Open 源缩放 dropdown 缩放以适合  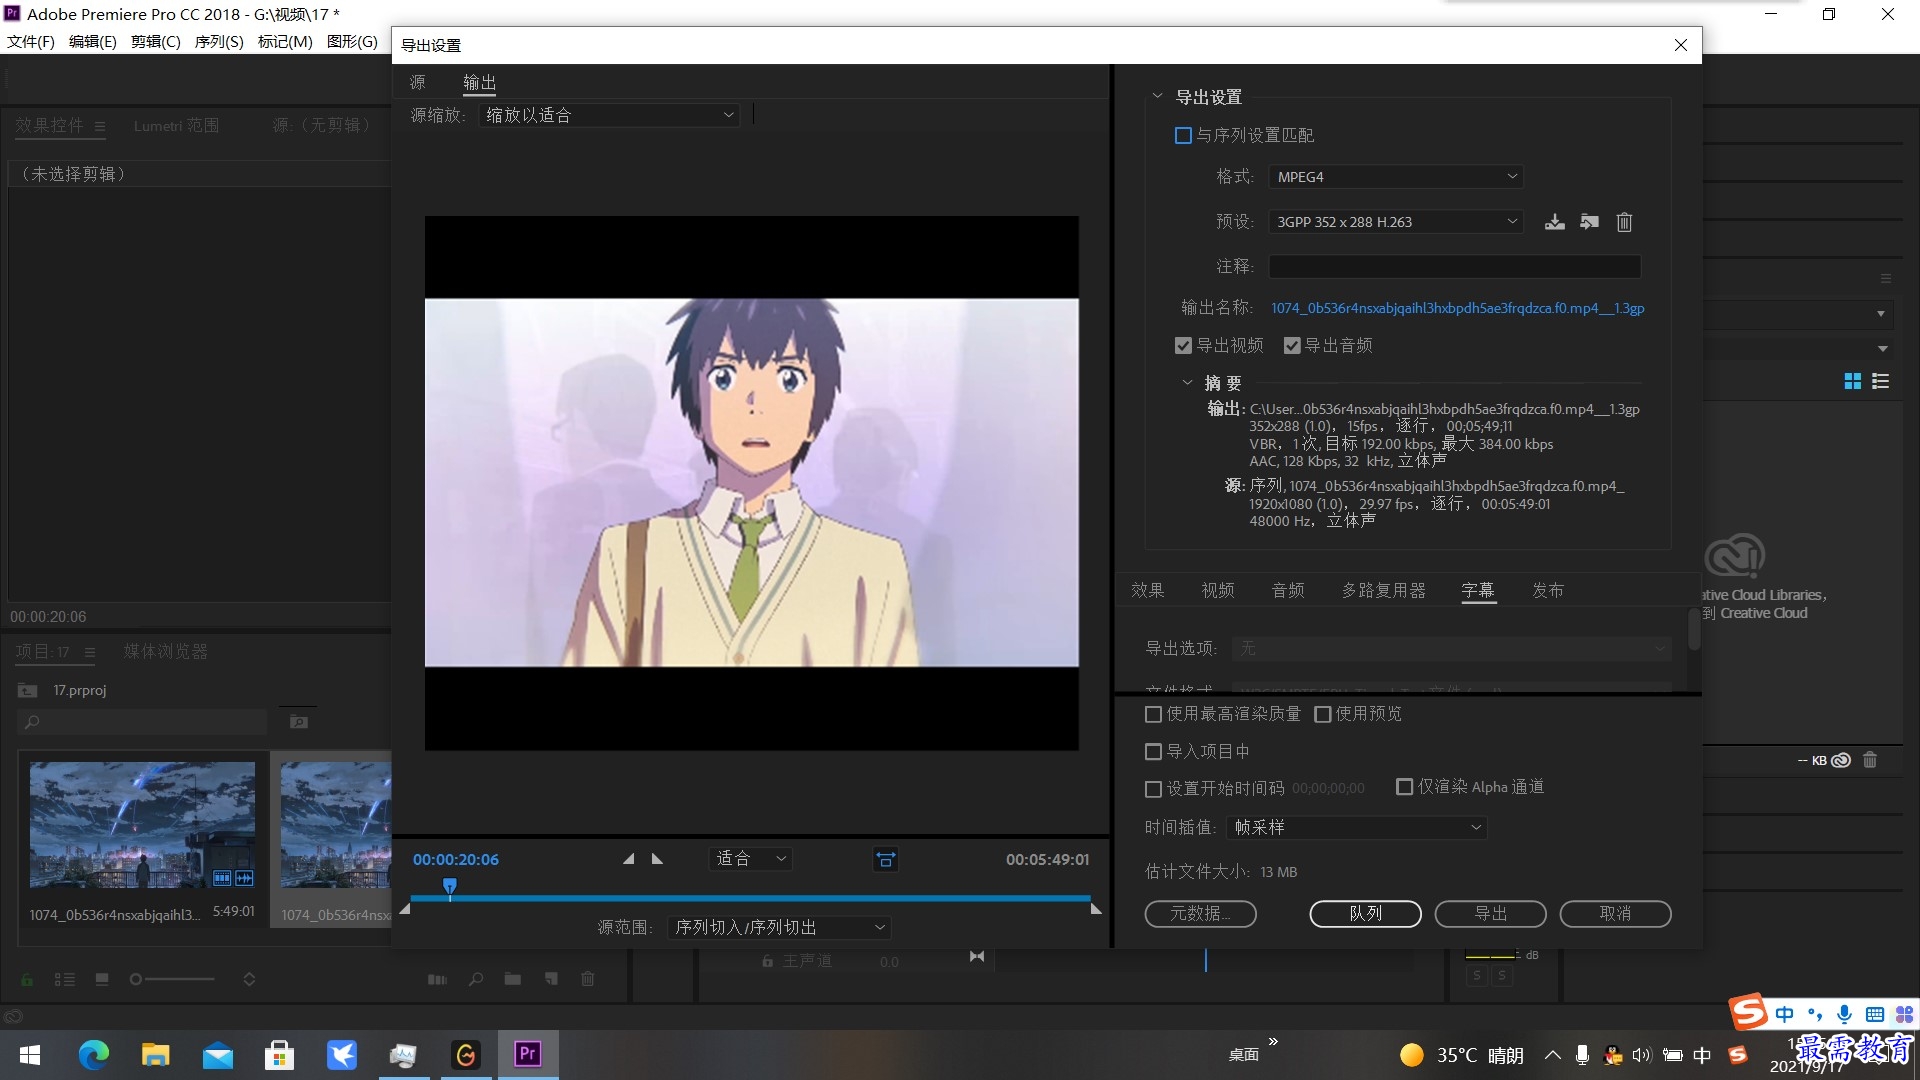coord(609,115)
